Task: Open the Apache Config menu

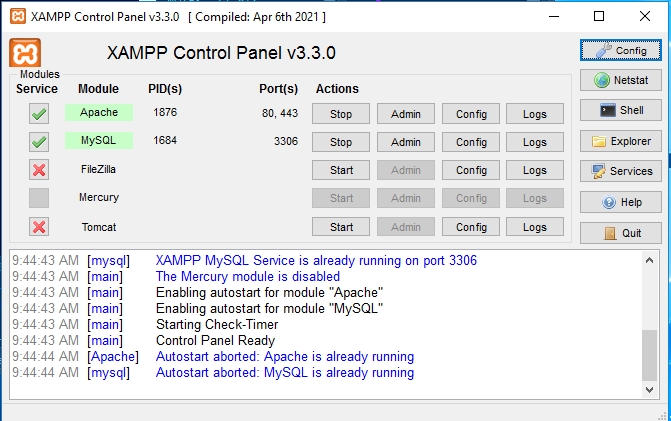Action: [470, 114]
